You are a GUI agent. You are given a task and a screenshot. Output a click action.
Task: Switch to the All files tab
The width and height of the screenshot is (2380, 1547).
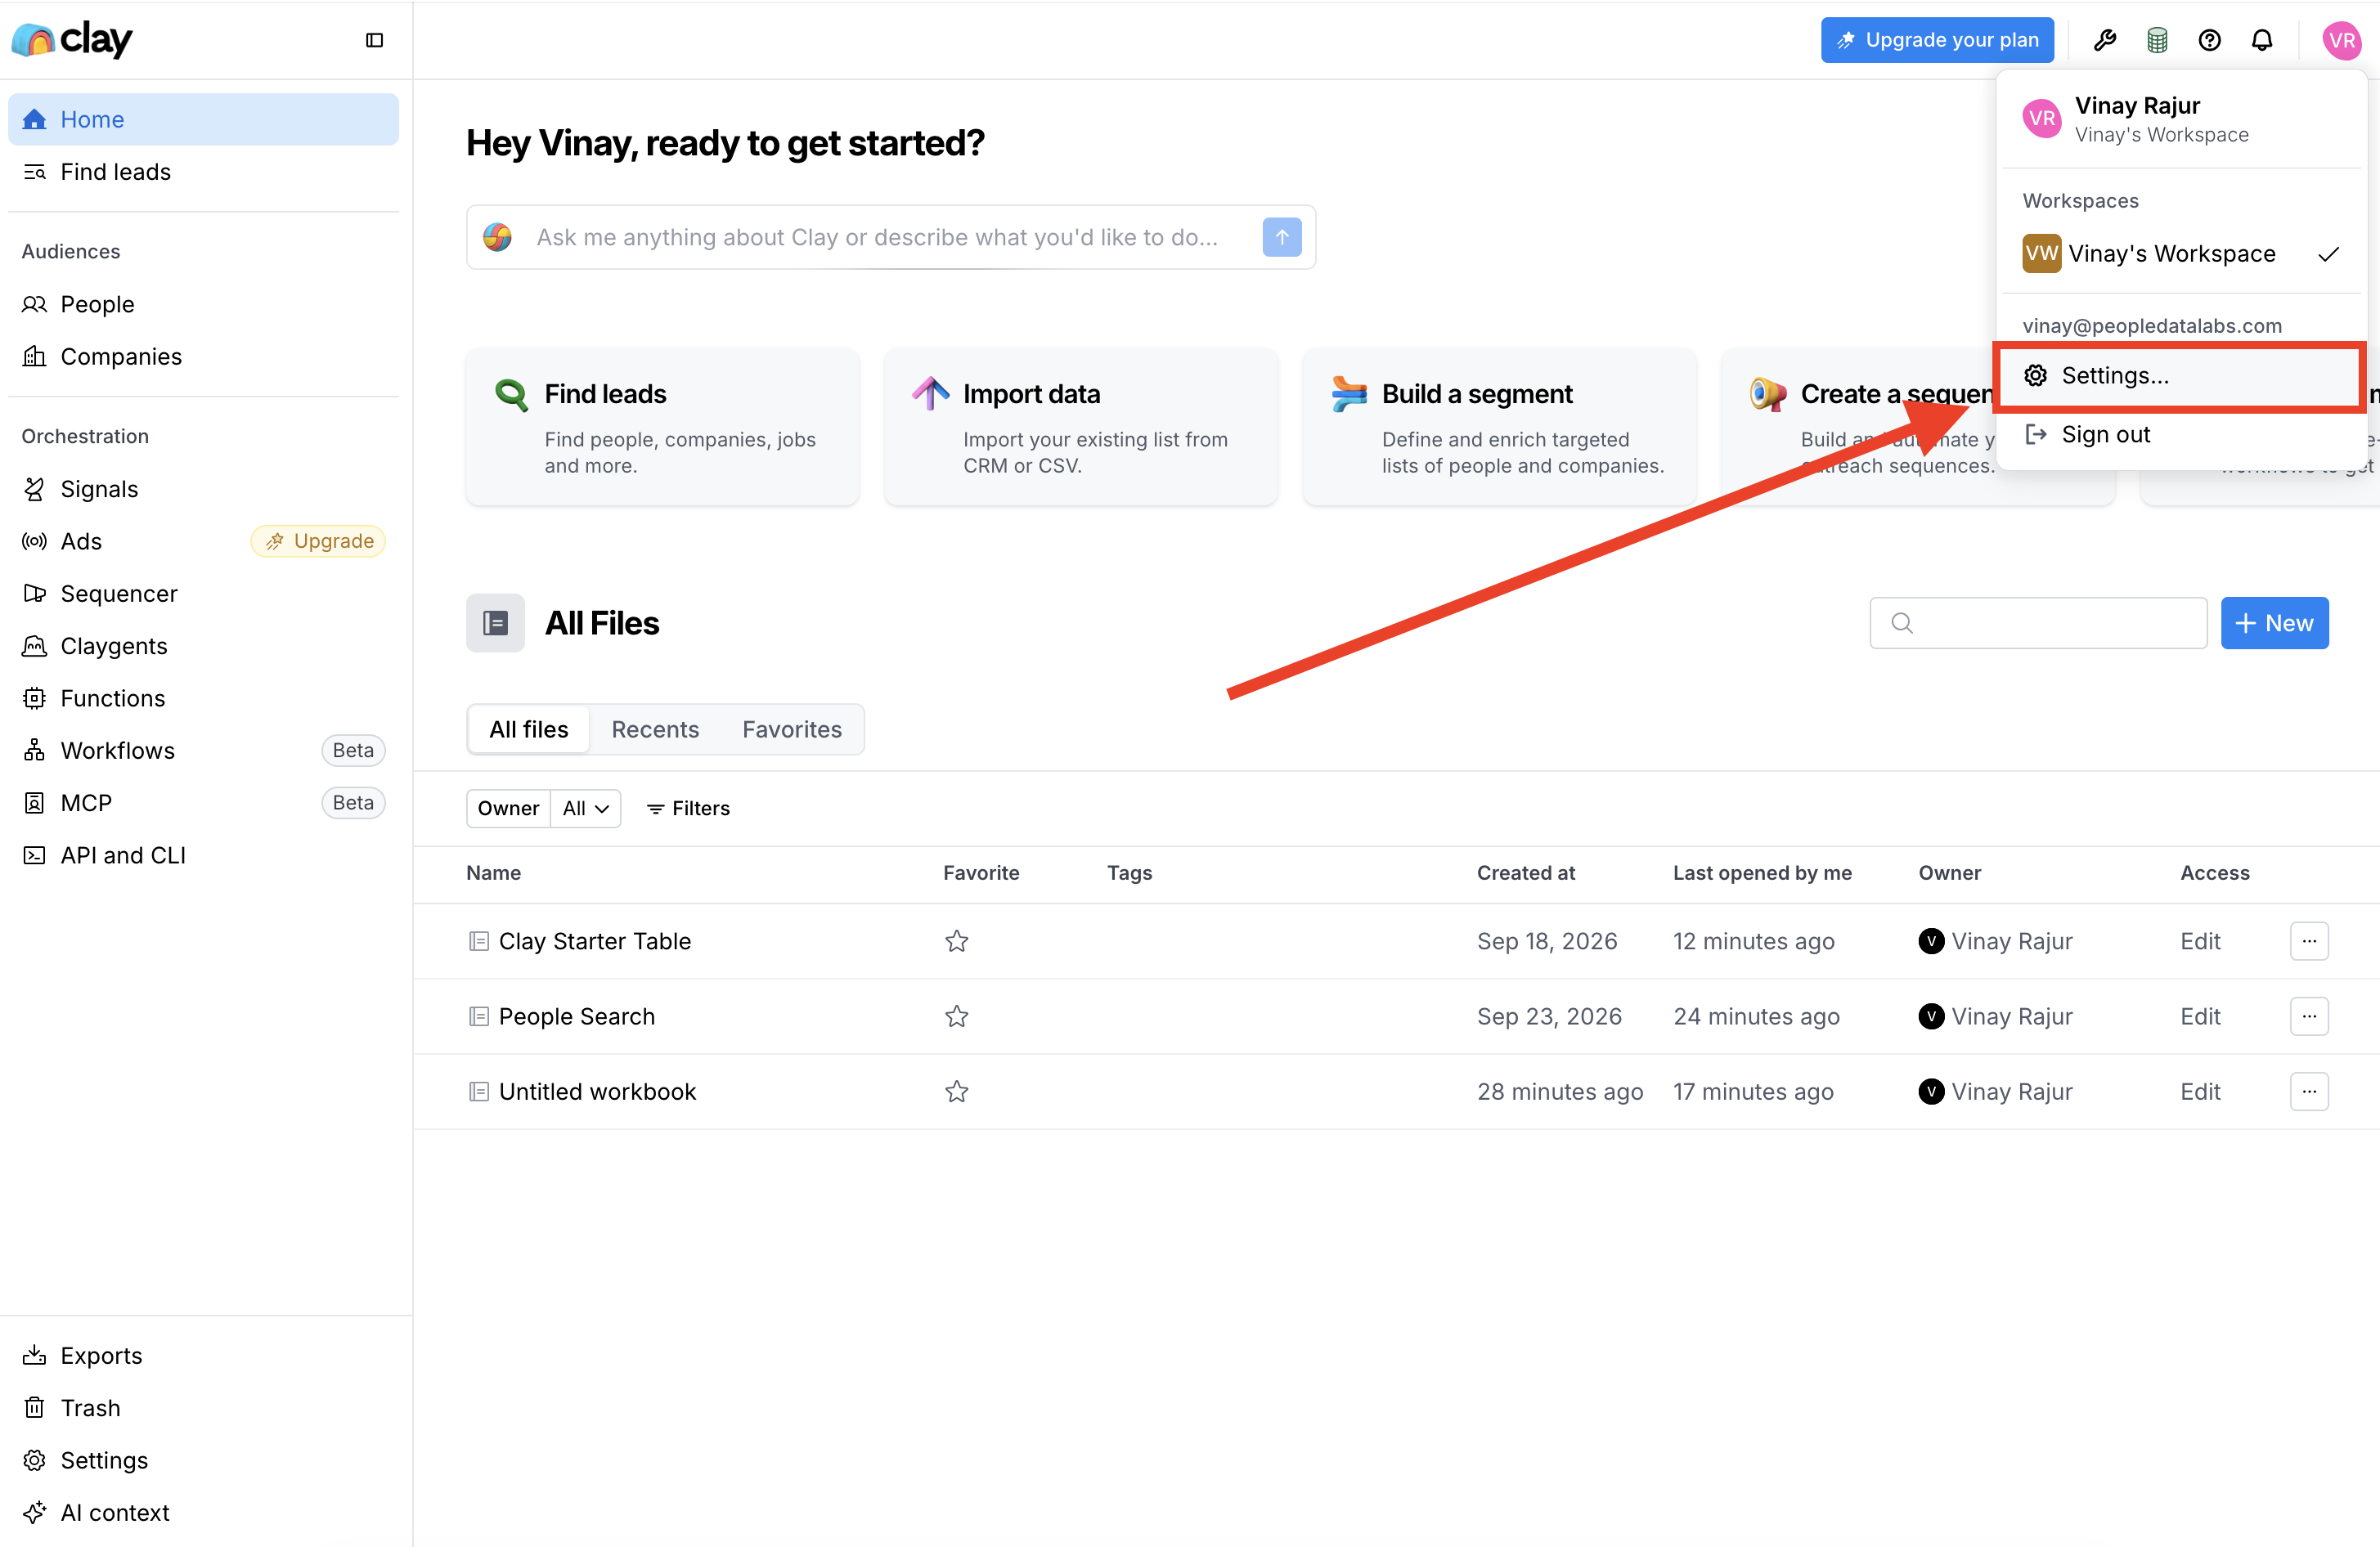point(529,730)
